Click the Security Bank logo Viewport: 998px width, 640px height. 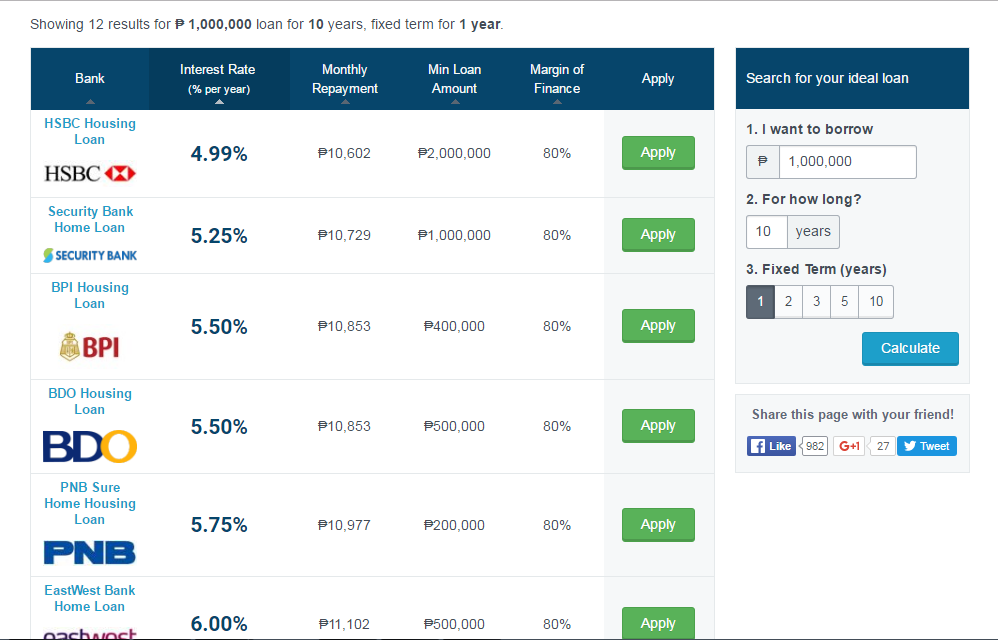pyautogui.click(x=90, y=255)
